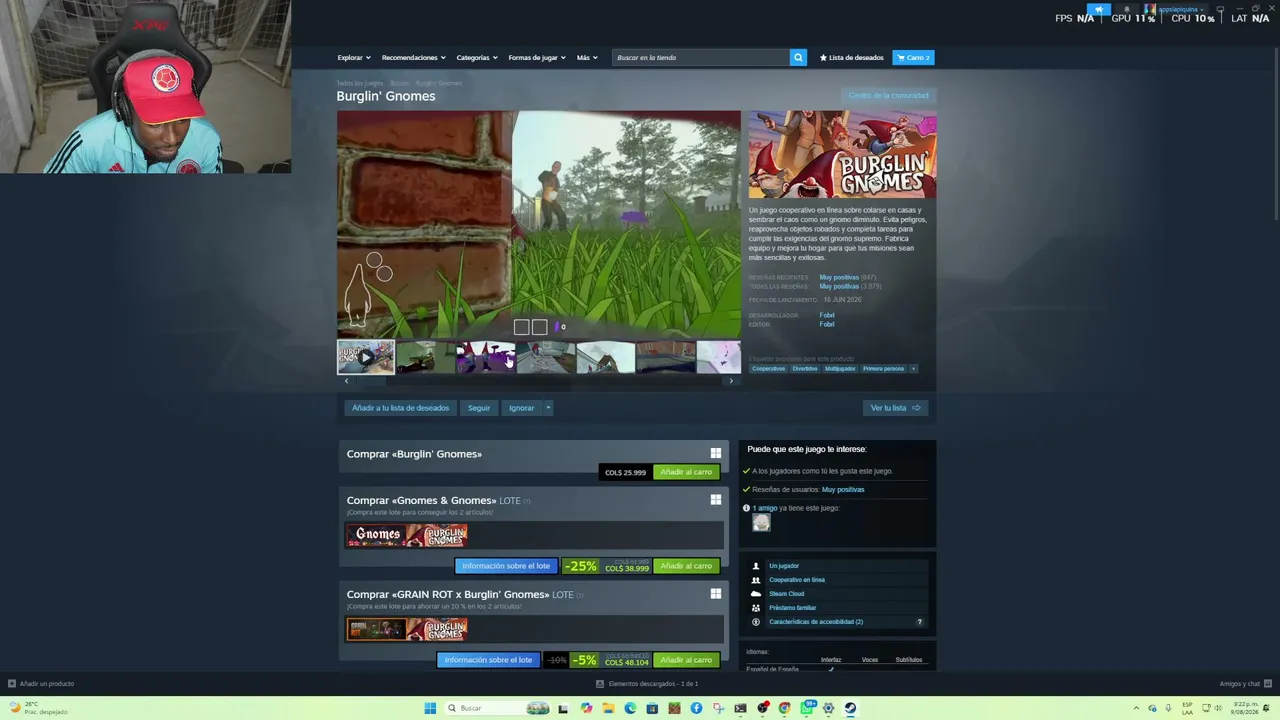Open Lista de deseados

coord(852,58)
